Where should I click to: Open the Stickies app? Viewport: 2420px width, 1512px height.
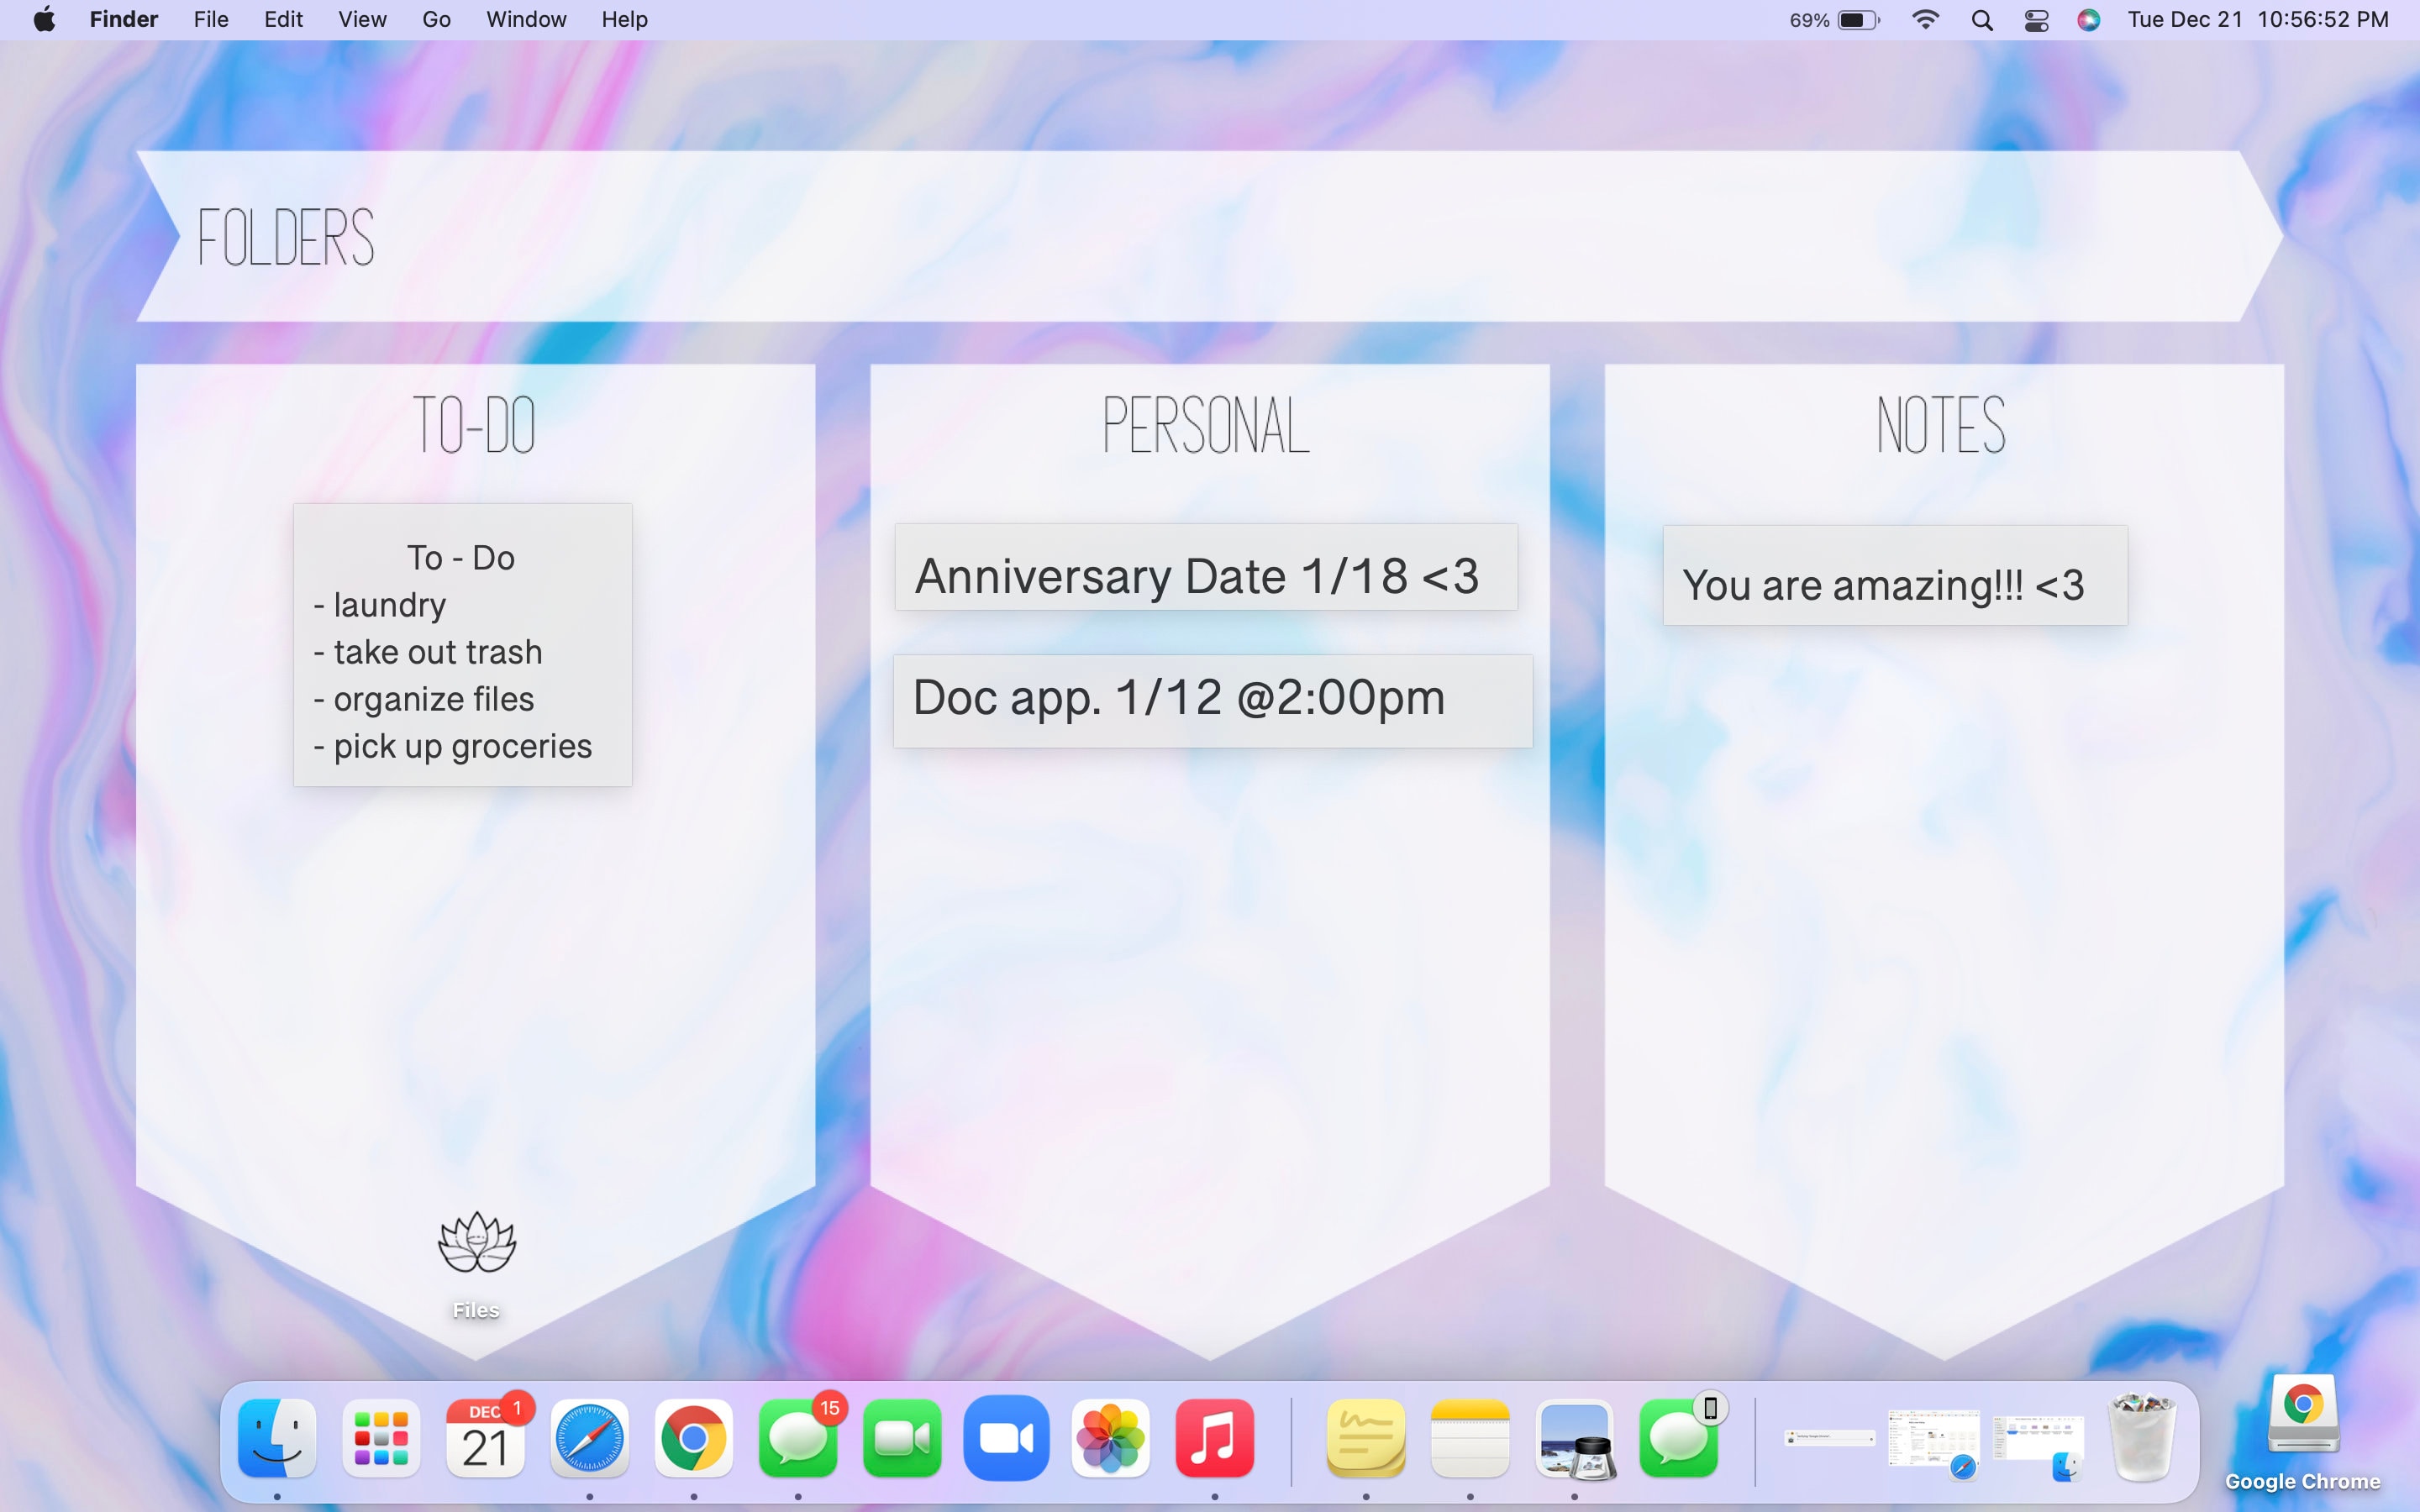[1366, 1440]
